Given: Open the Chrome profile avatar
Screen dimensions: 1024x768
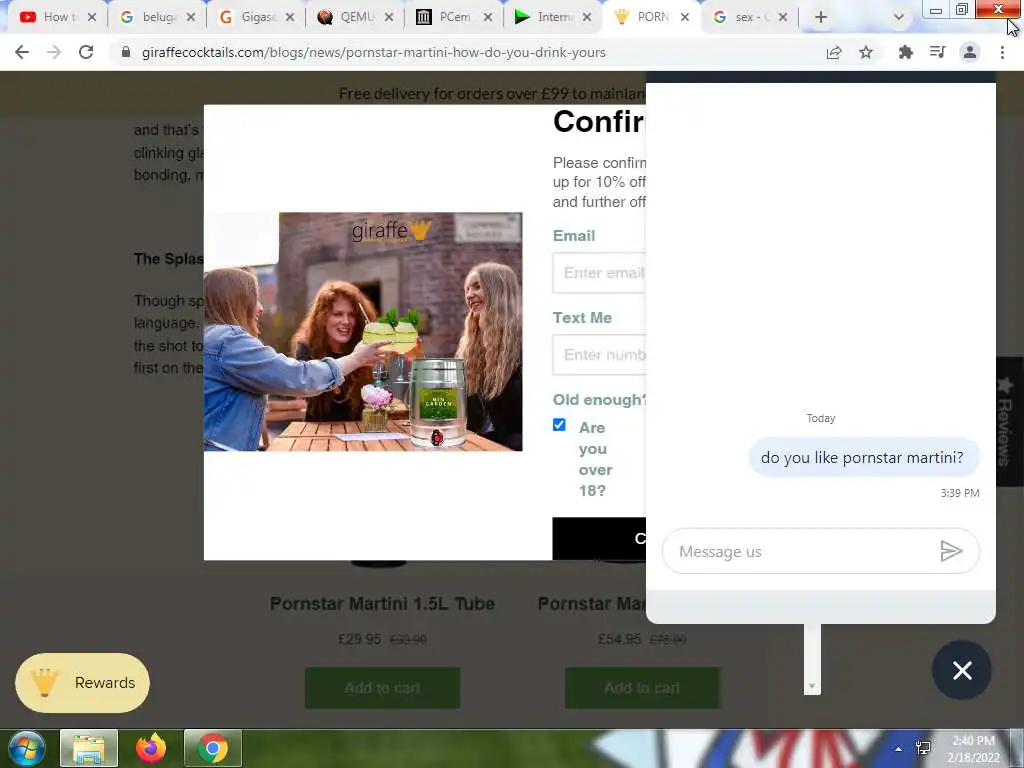Looking at the screenshot, I should pyautogui.click(x=970, y=52).
